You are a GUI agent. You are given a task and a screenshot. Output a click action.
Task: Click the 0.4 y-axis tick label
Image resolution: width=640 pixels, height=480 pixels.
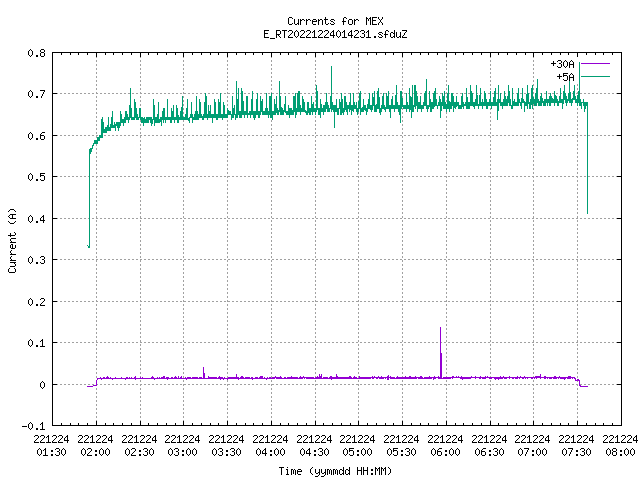click(x=36, y=219)
